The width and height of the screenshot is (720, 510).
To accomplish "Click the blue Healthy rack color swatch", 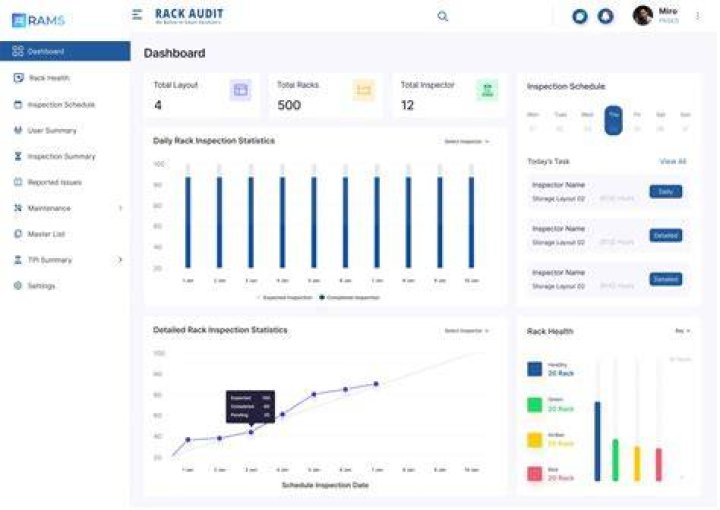I will click(x=534, y=369).
